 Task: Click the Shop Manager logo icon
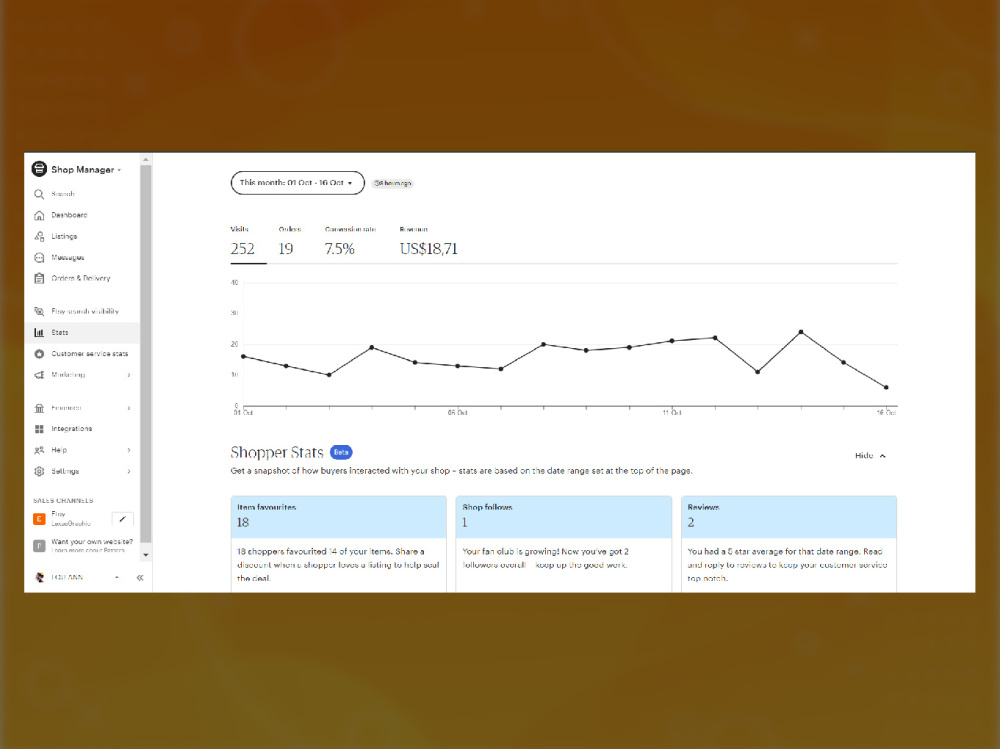(x=39, y=169)
